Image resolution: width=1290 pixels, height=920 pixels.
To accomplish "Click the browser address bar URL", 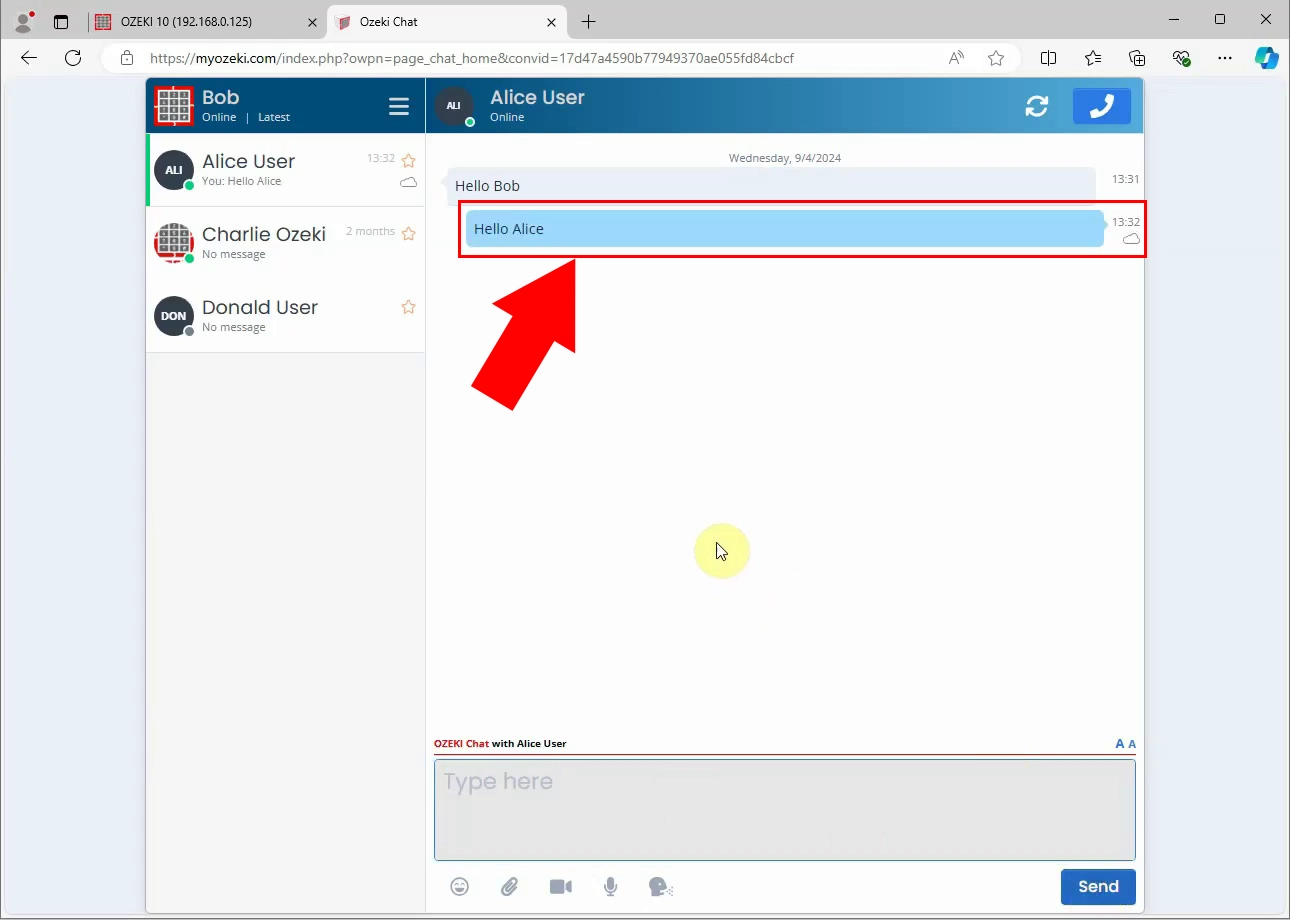I will [472, 58].
